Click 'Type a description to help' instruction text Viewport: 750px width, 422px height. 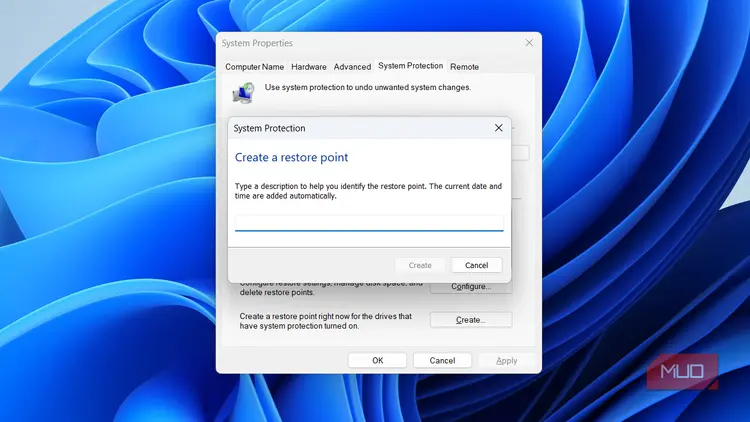368,191
